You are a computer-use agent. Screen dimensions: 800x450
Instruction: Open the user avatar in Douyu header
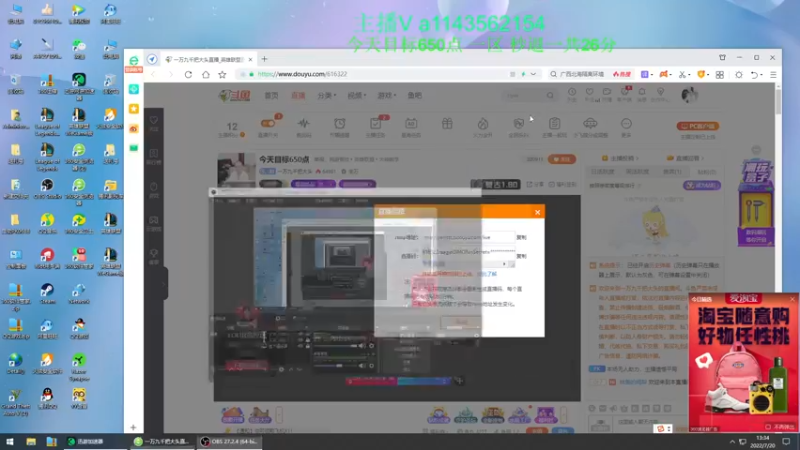(x=689, y=95)
